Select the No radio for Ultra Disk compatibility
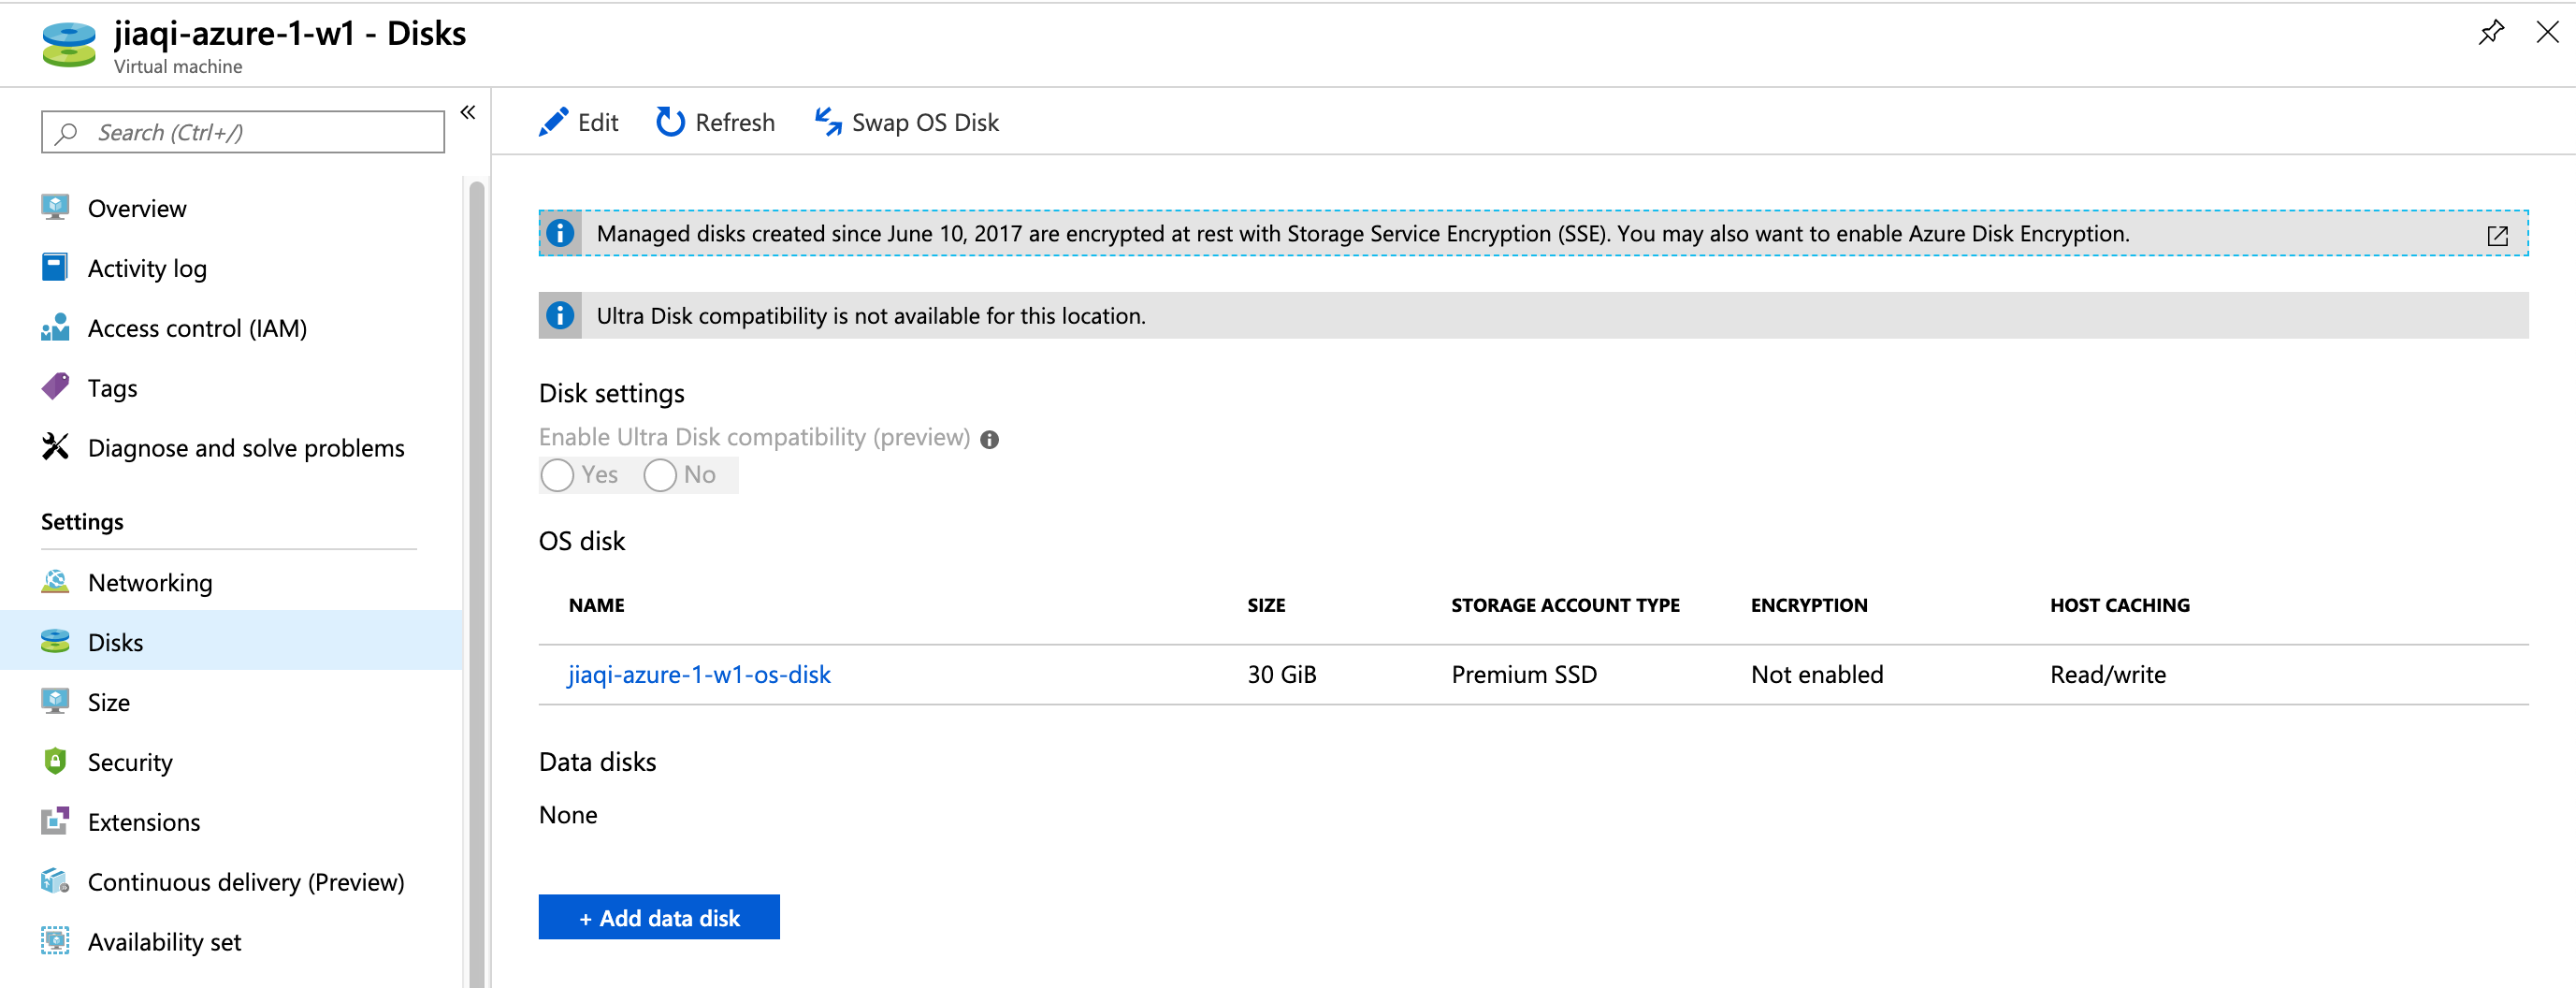2576x988 pixels. tap(660, 475)
